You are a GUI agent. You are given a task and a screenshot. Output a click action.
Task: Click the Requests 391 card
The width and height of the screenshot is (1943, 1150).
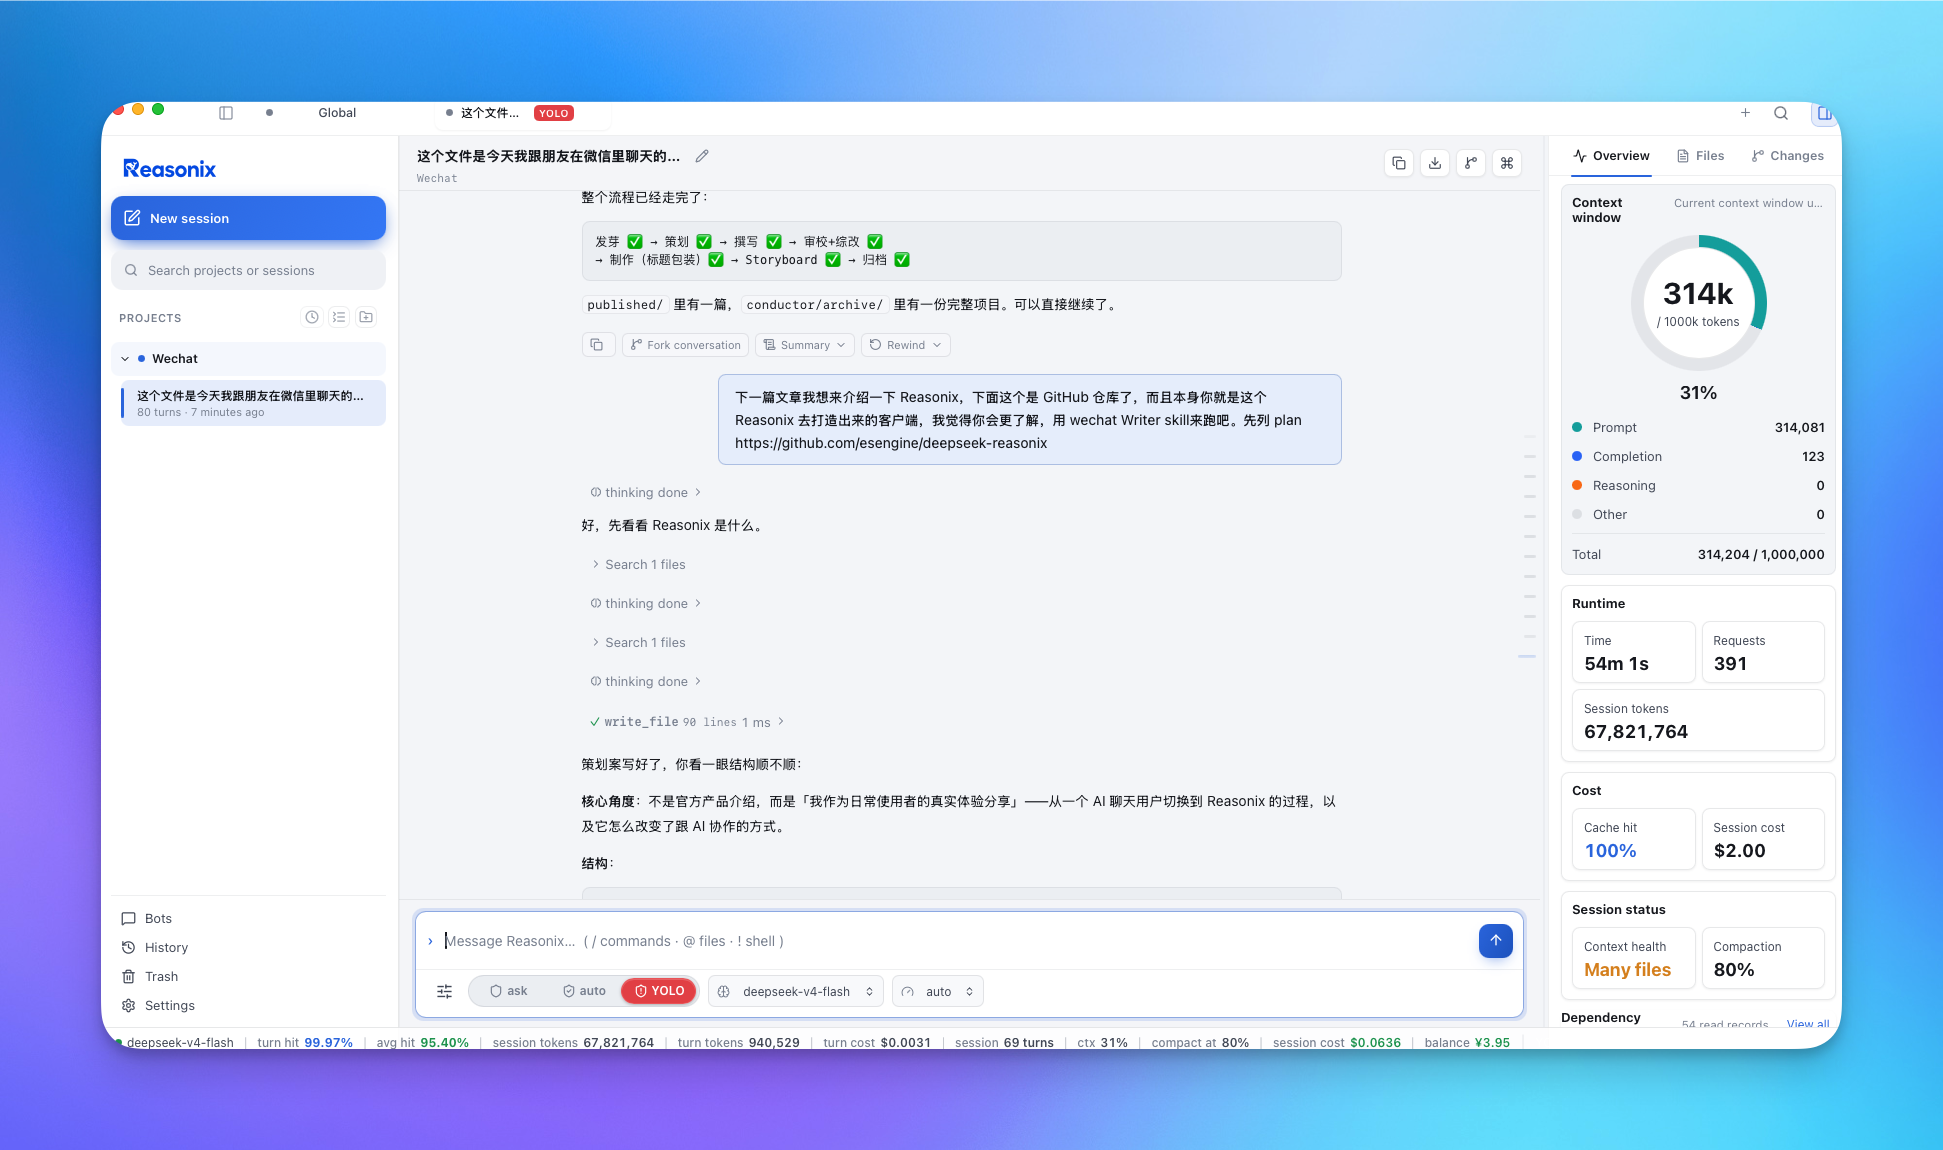1763,652
